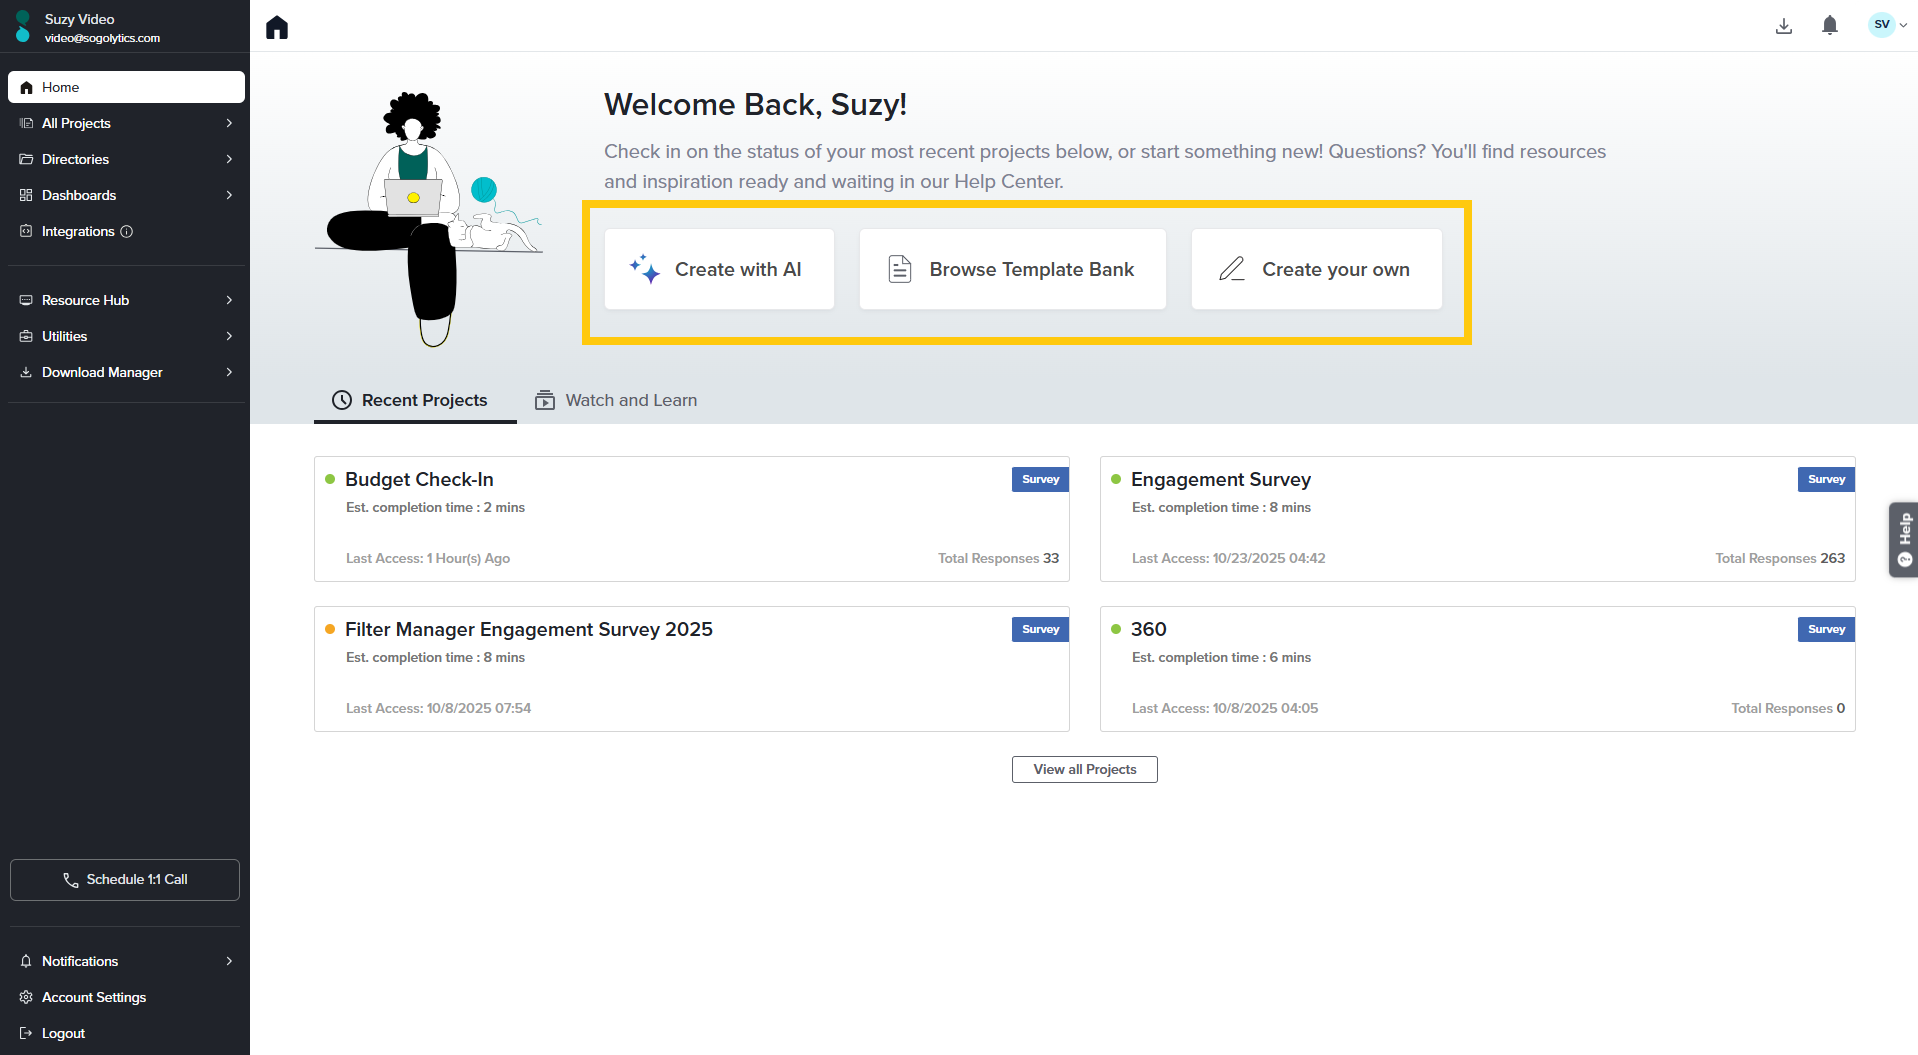Expand the Resource Hub submenu

229,300
